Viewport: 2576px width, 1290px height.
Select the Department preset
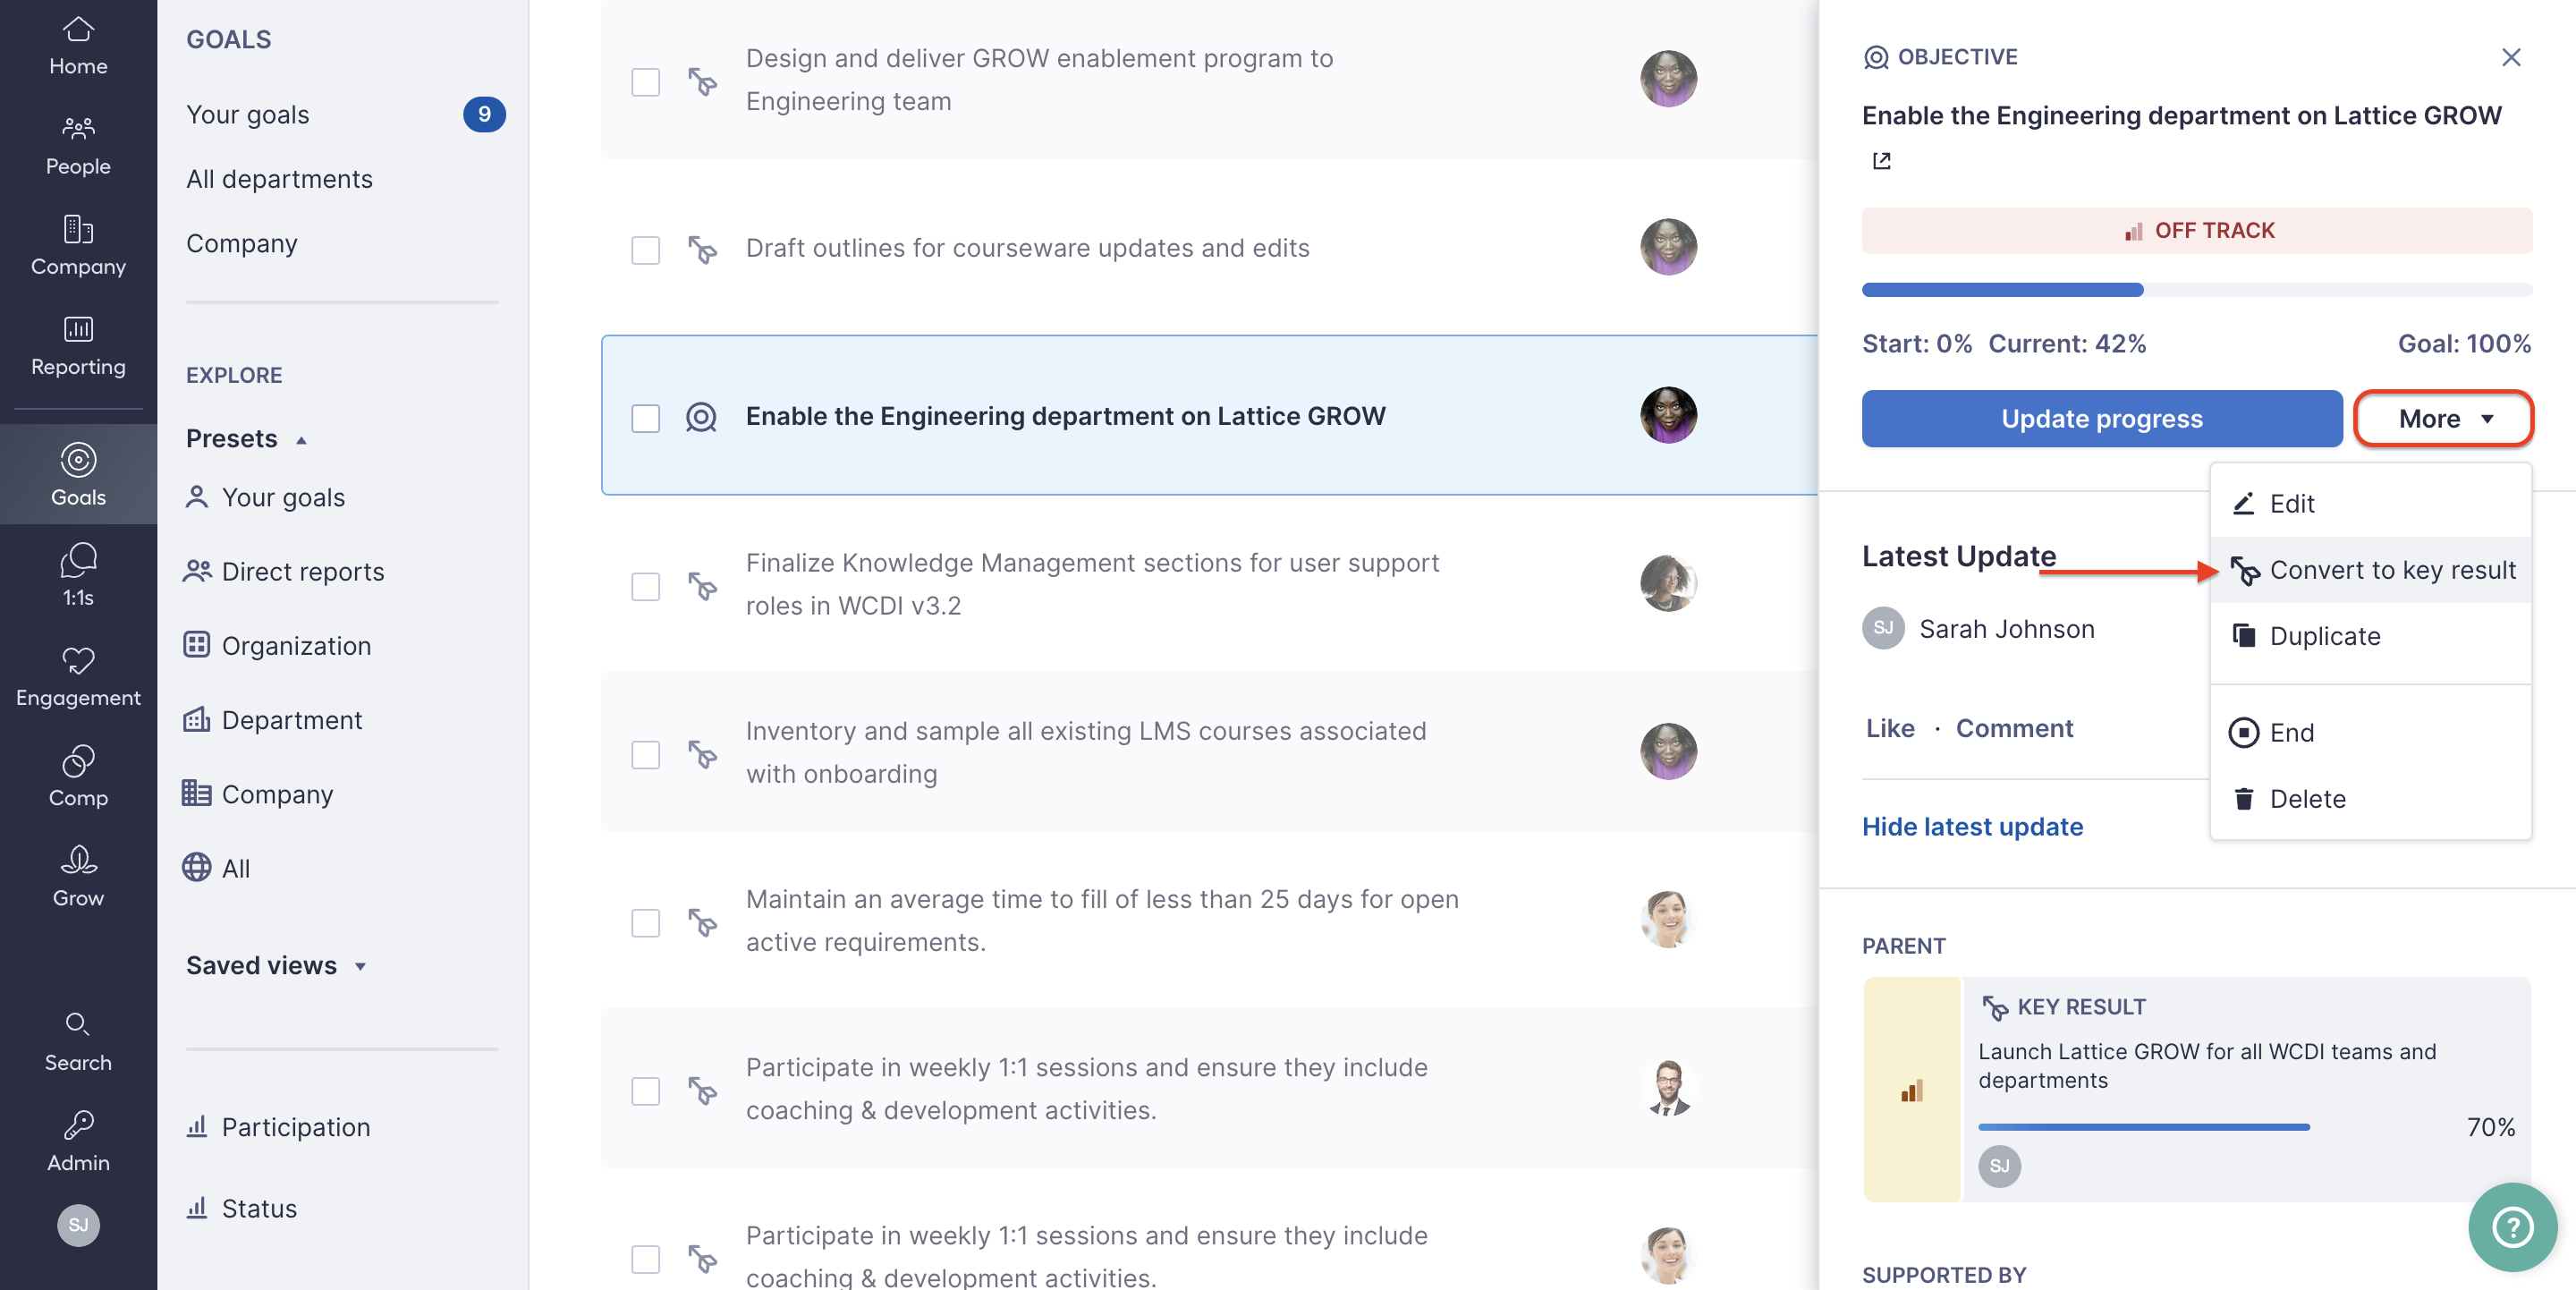(x=273, y=719)
